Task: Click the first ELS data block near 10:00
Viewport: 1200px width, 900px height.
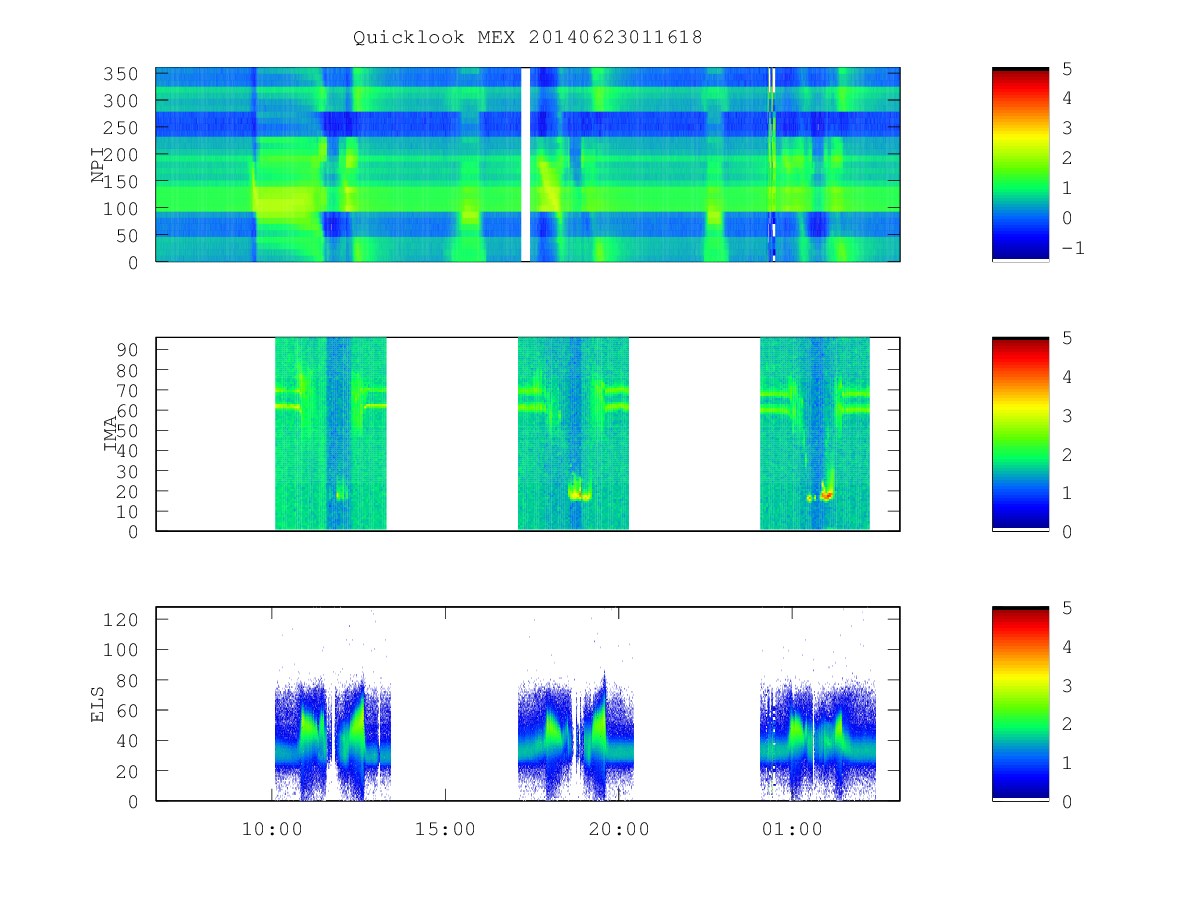Action: coord(332,740)
